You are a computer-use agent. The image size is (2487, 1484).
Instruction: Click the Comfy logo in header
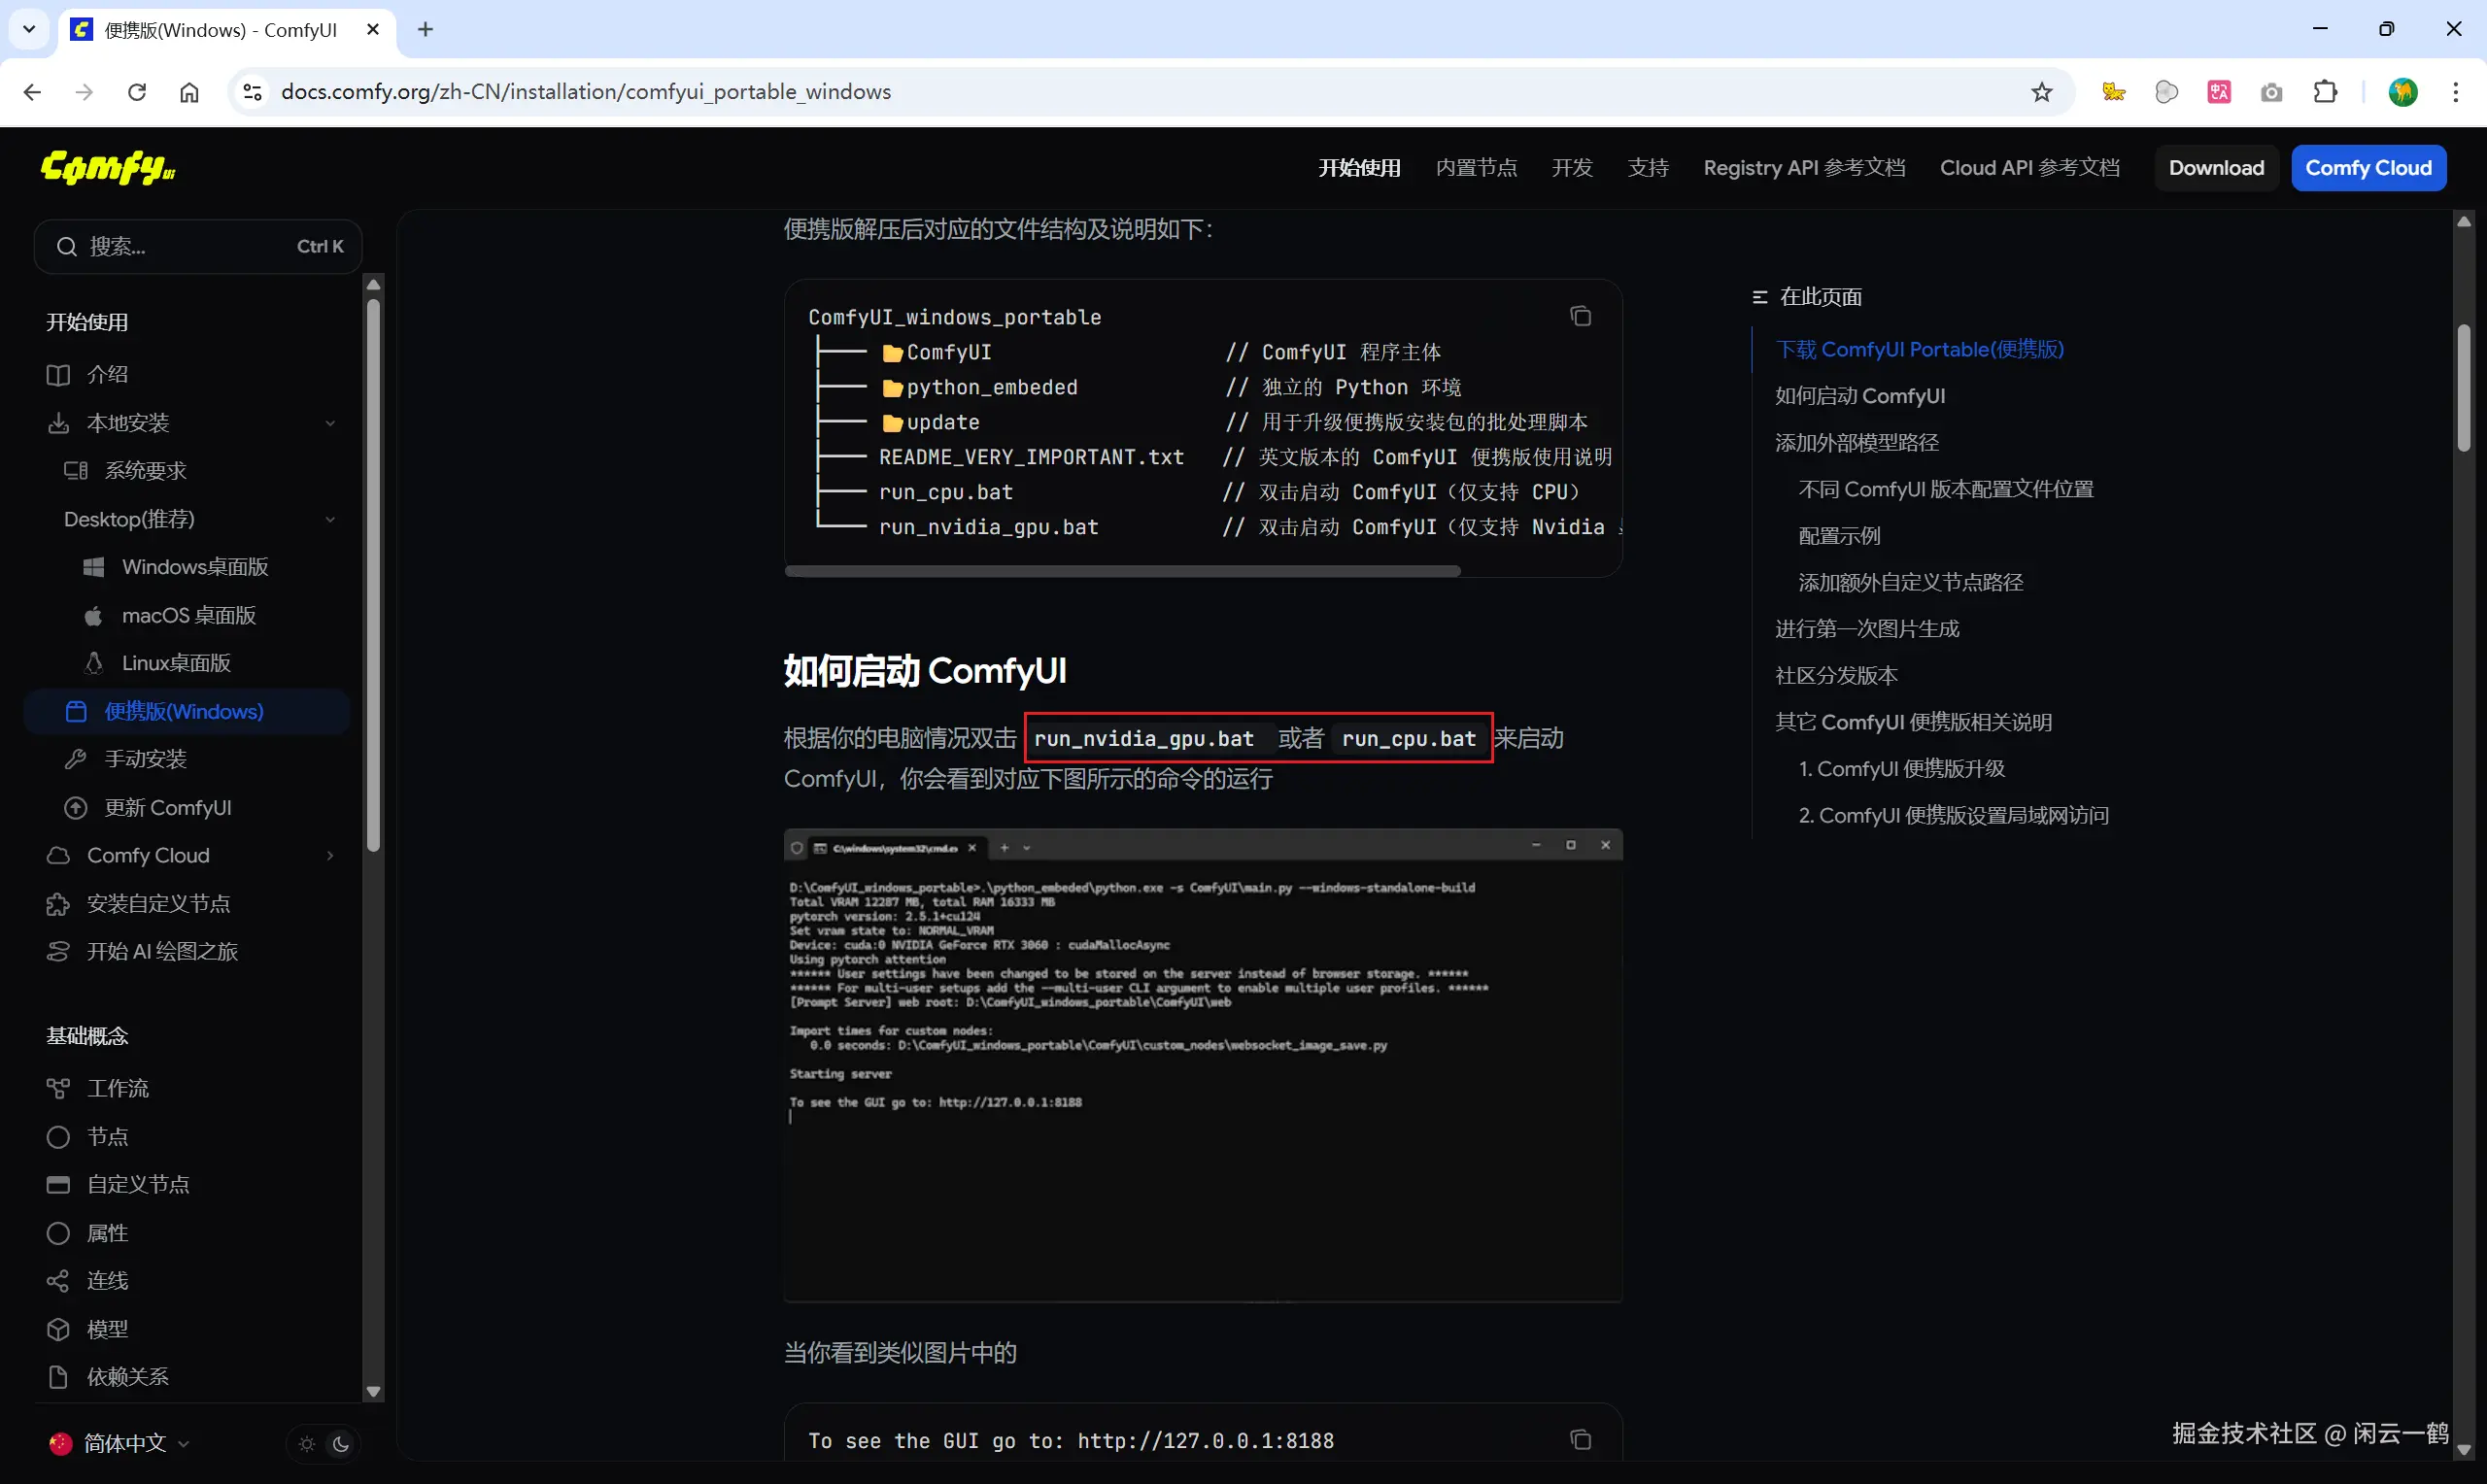pos(108,167)
